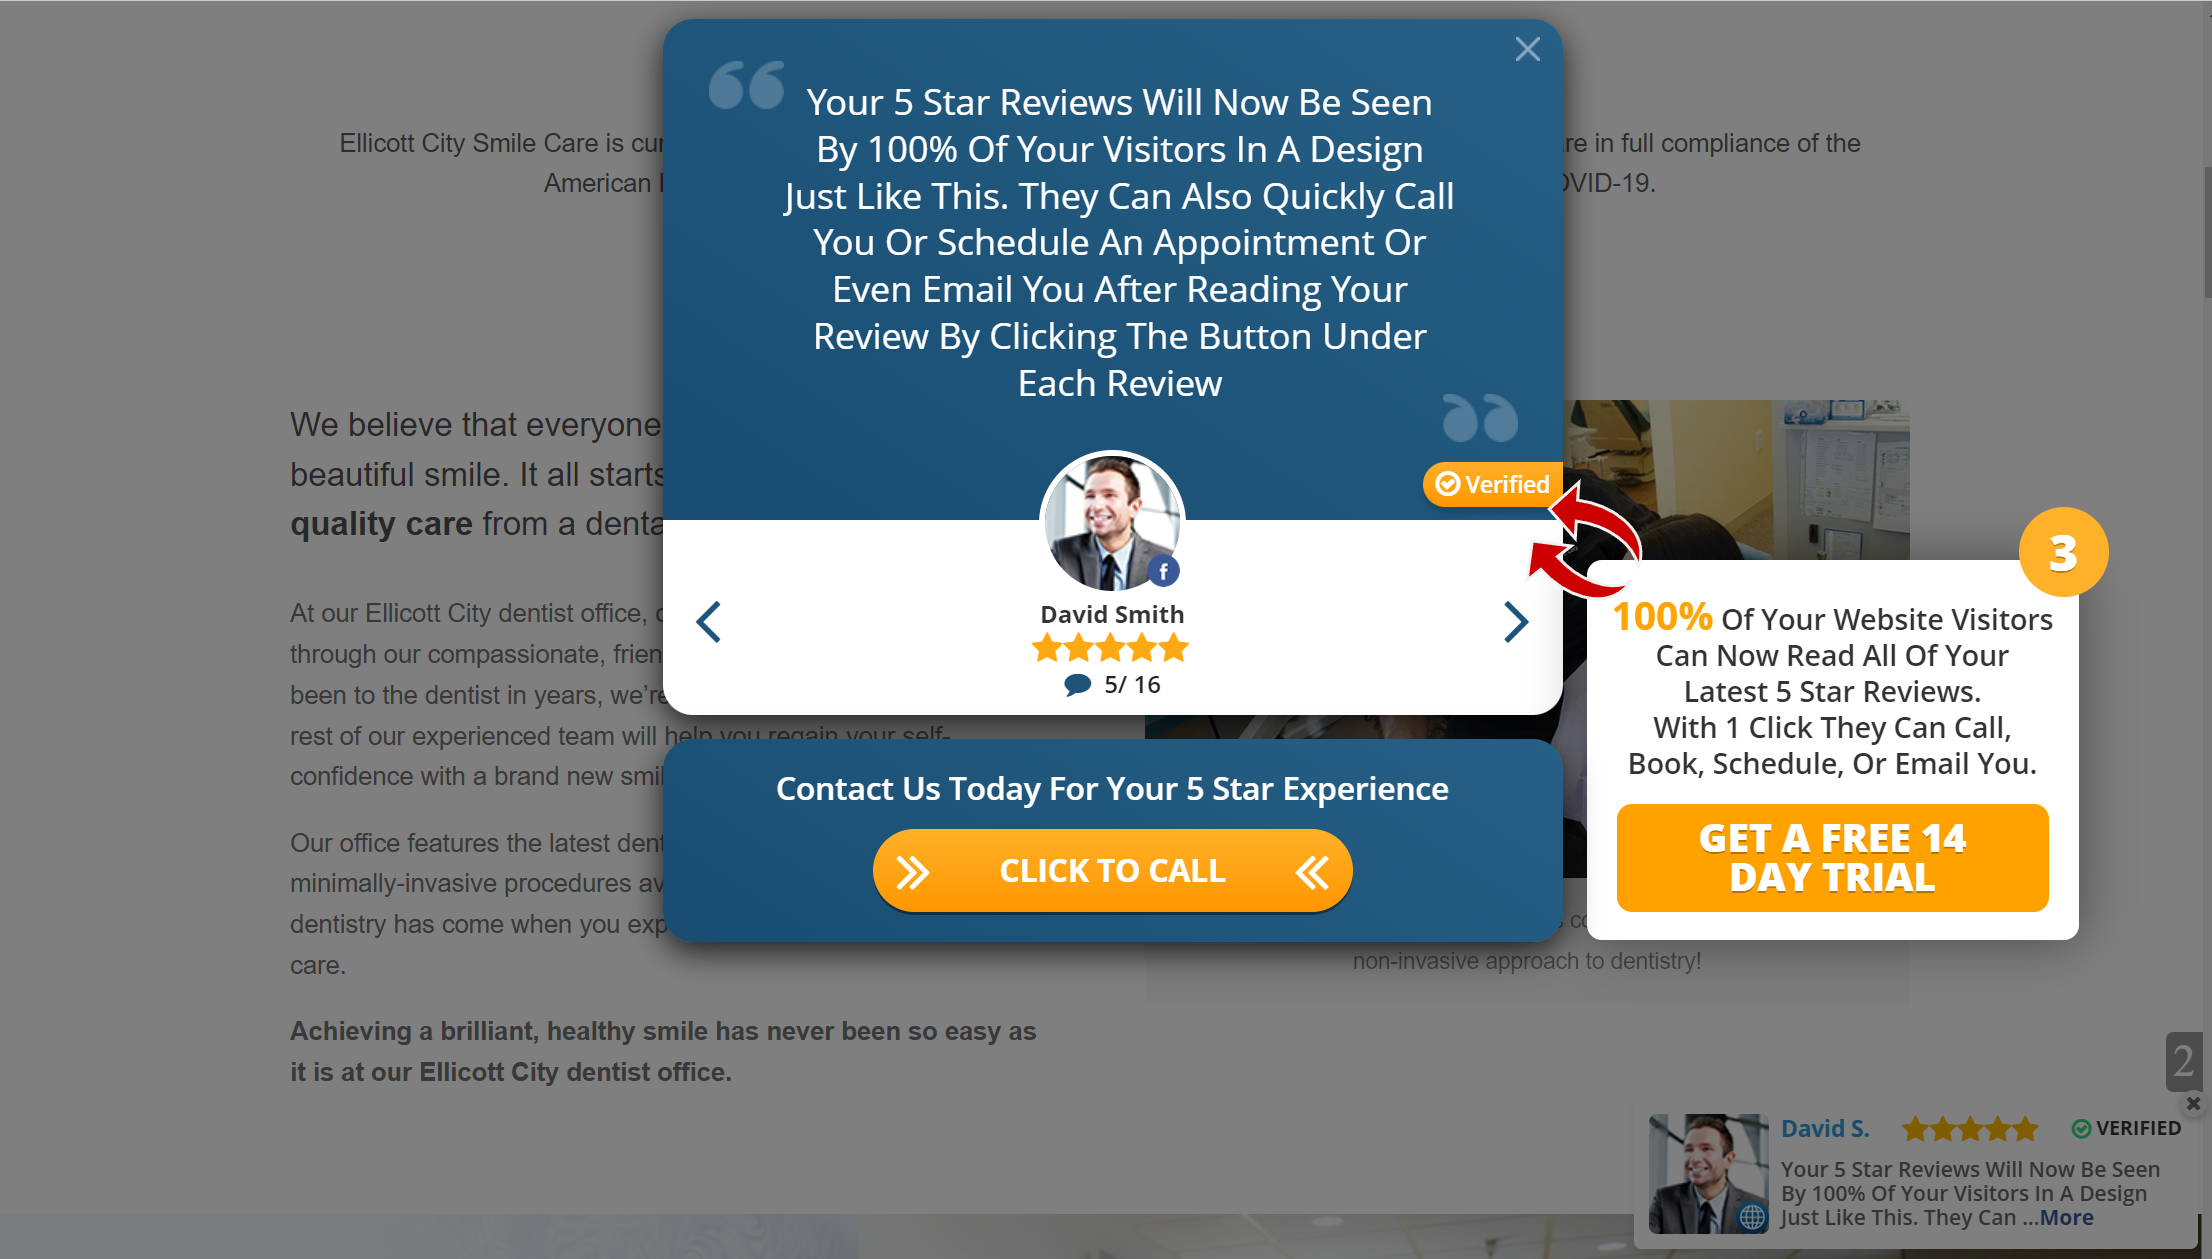The width and height of the screenshot is (2212, 1259).
Task: Click the green VERIFIED checkmark in notification
Action: [x=2081, y=1129]
